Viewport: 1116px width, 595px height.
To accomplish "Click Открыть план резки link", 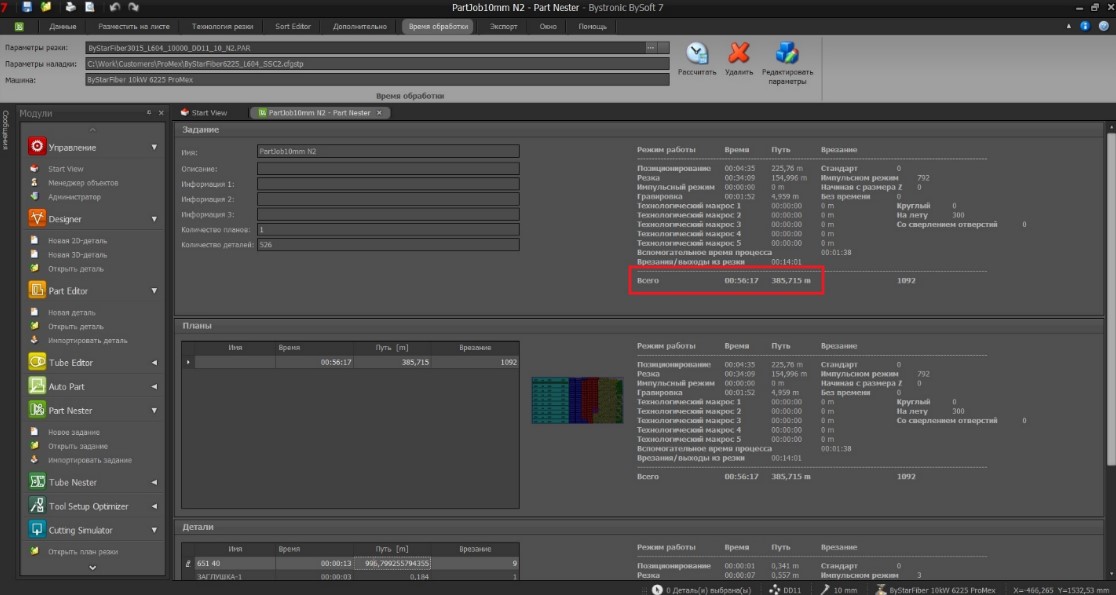I will (x=83, y=552).
